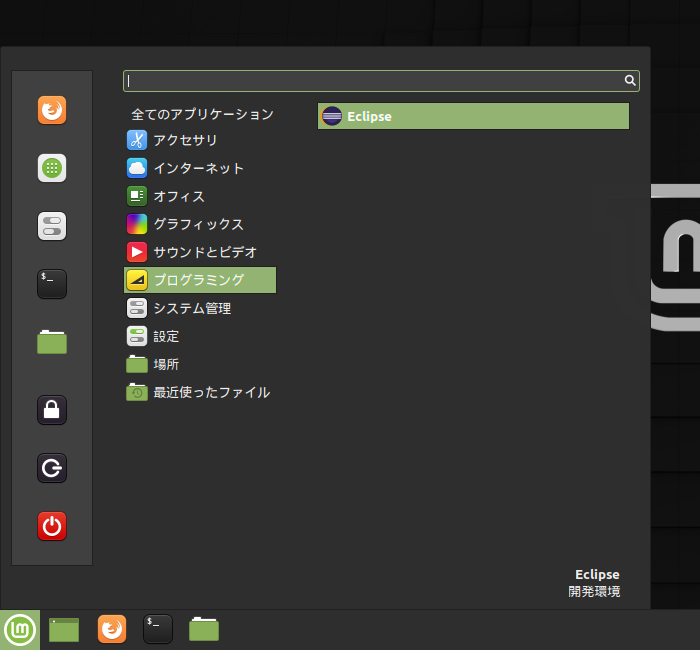
Task: Open the グラフィックス category
Action: coord(200,224)
